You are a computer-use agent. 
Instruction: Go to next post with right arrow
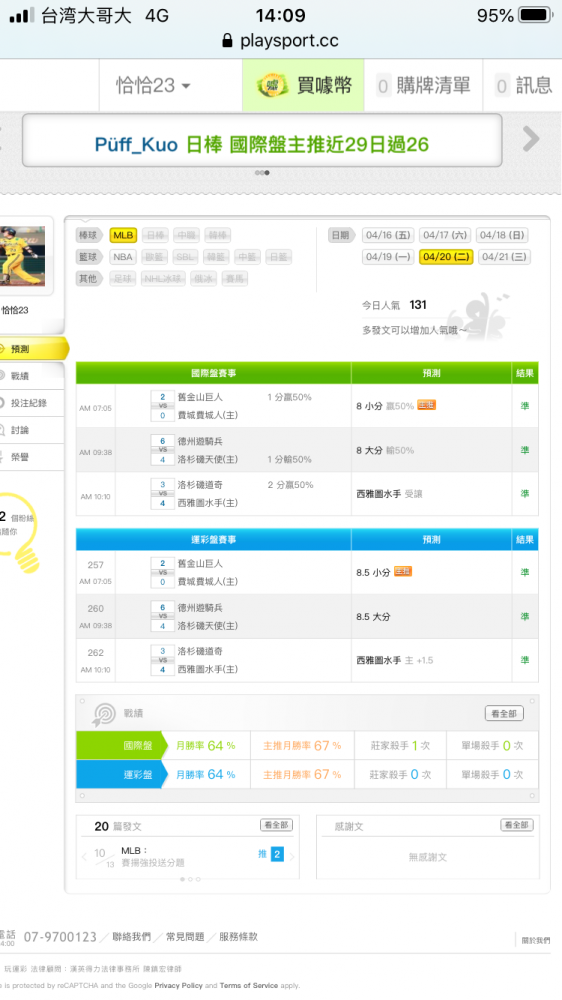tap(292, 857)
